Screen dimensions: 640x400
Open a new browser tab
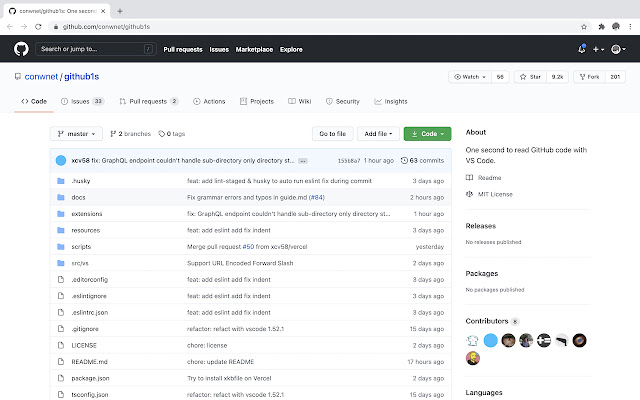(x=120, y=11)
